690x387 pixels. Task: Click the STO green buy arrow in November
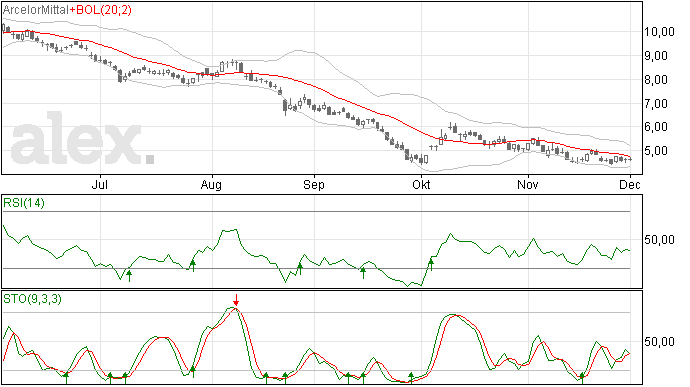582,378
